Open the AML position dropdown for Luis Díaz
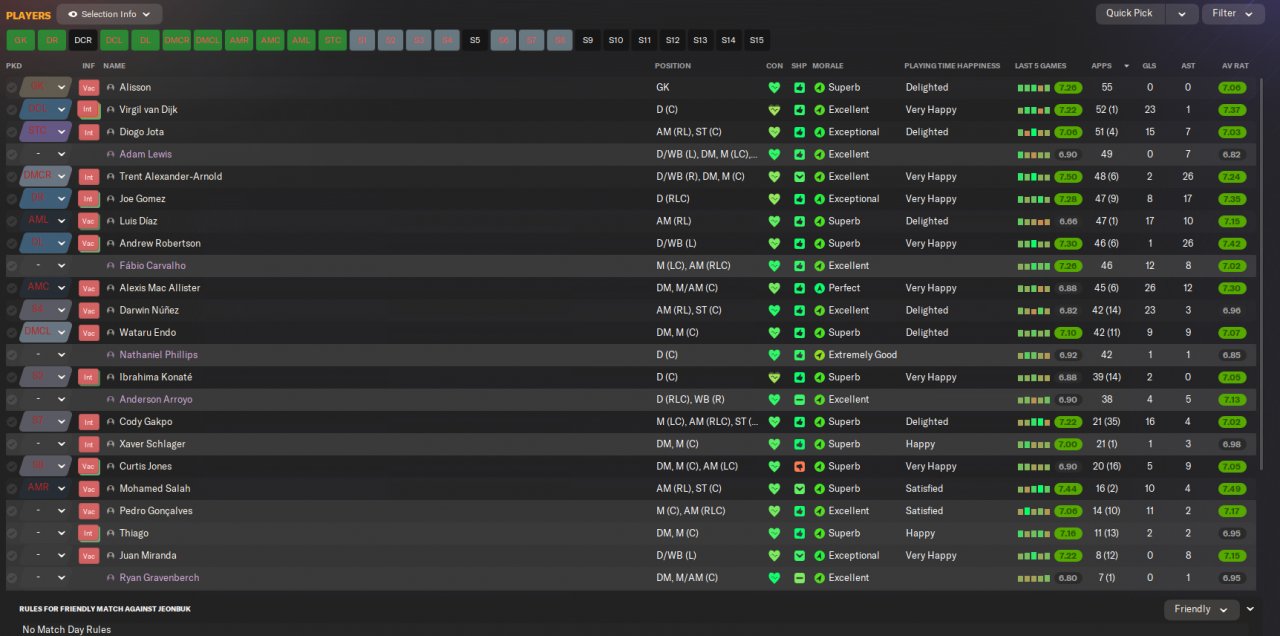The image size is (1280, 636). [47, 221]
